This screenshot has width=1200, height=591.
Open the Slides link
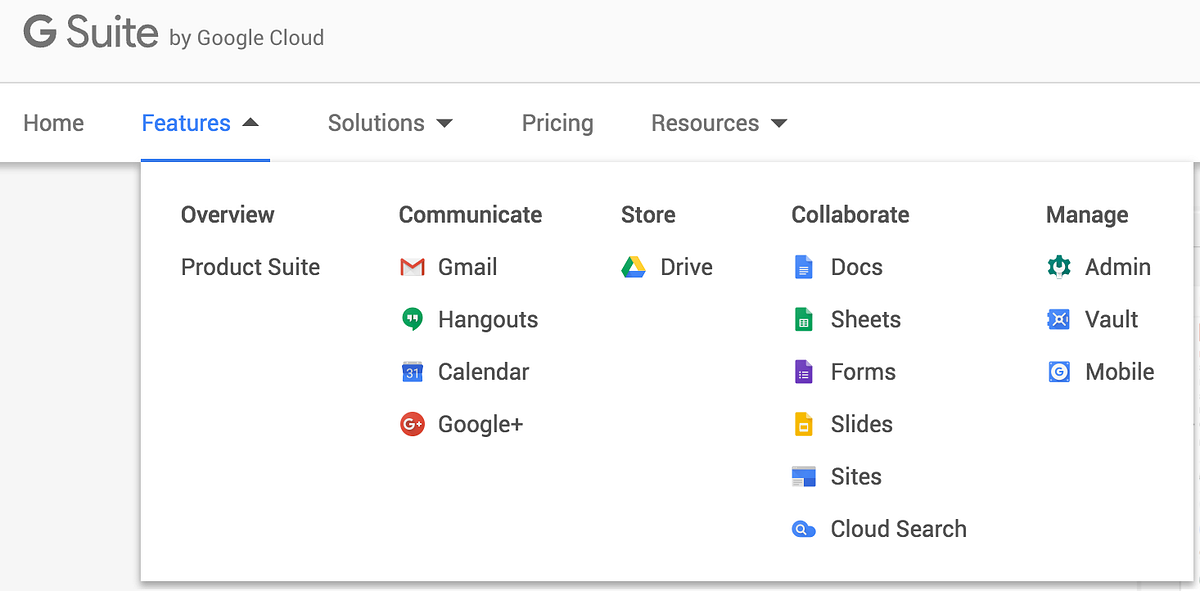(x=861, y=424)
